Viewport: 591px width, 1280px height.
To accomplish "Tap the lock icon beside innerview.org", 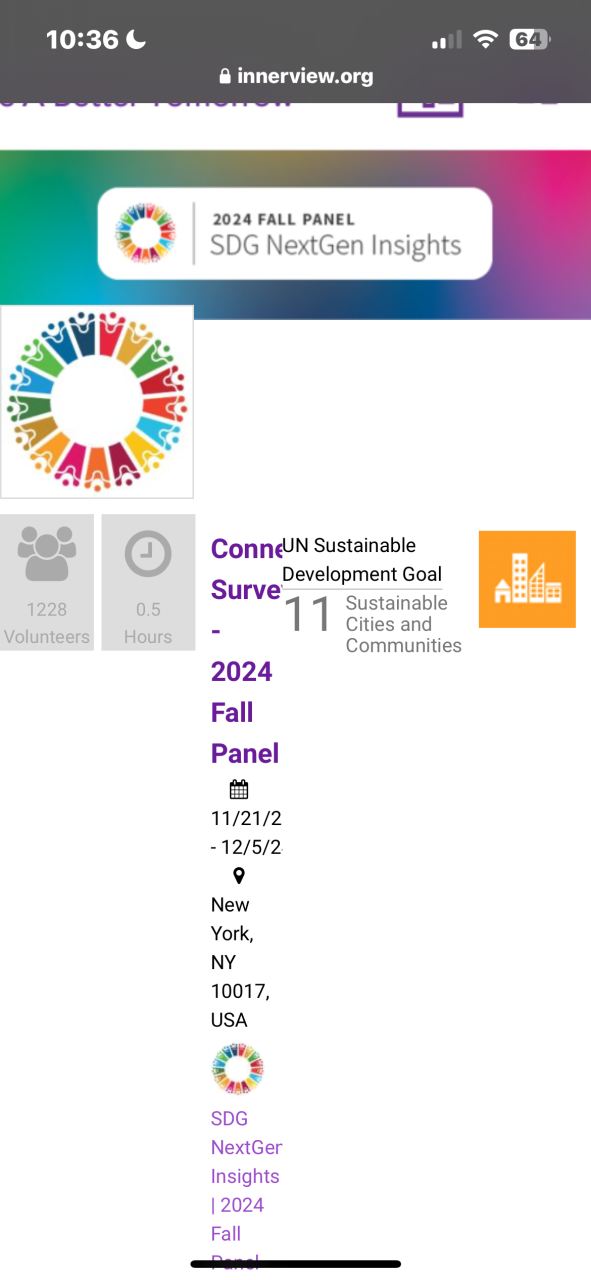I will click(x=224, y=76).
